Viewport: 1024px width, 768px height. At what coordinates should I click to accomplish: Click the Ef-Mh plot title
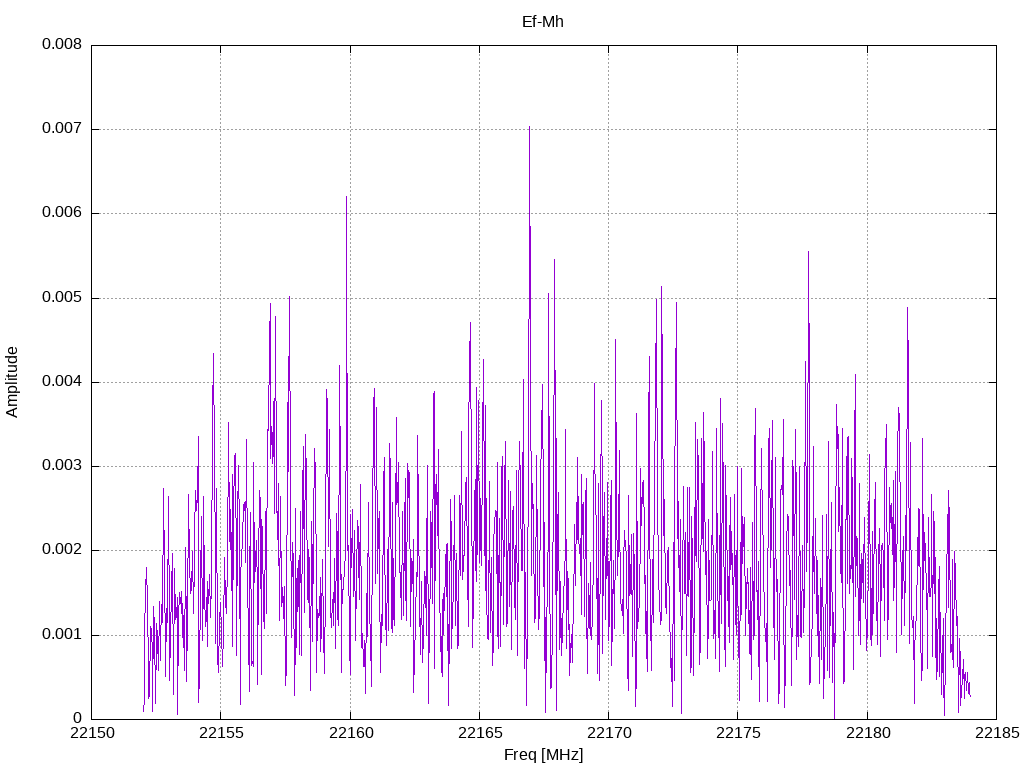pos(542,22)
